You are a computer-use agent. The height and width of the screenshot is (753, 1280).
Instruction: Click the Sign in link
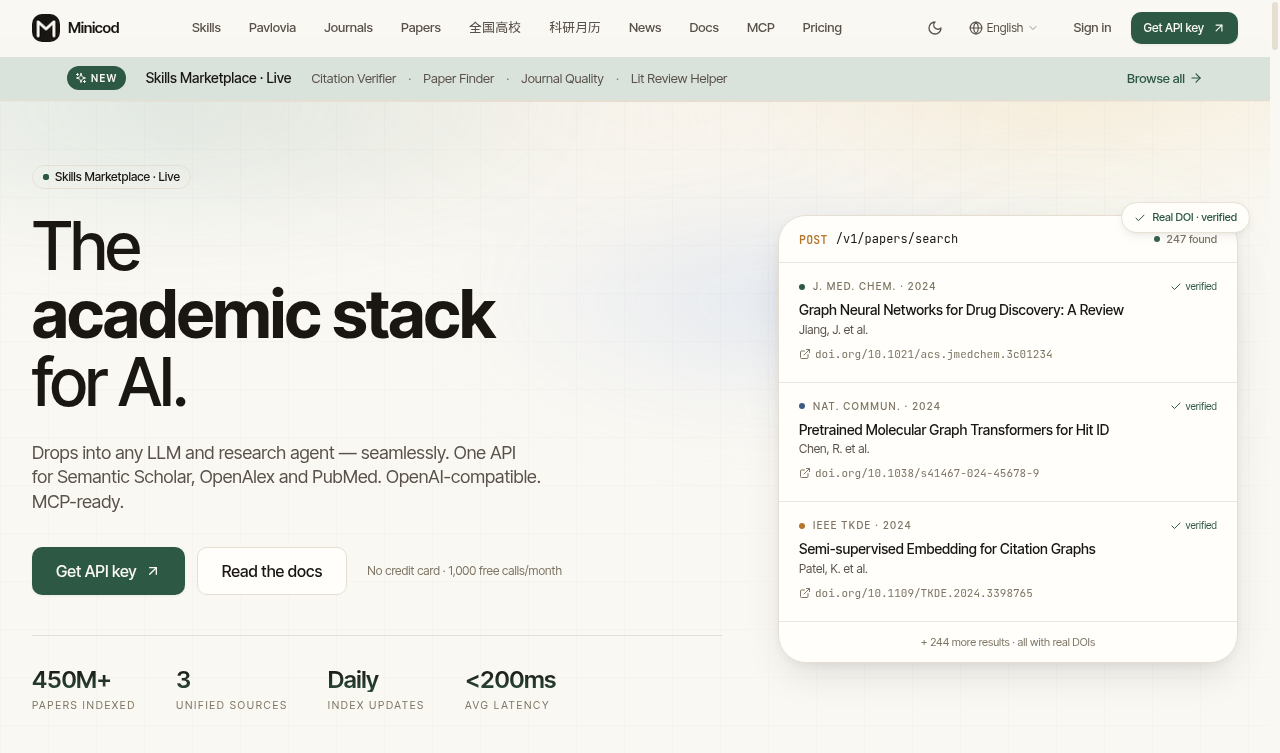click(1092, 28)
